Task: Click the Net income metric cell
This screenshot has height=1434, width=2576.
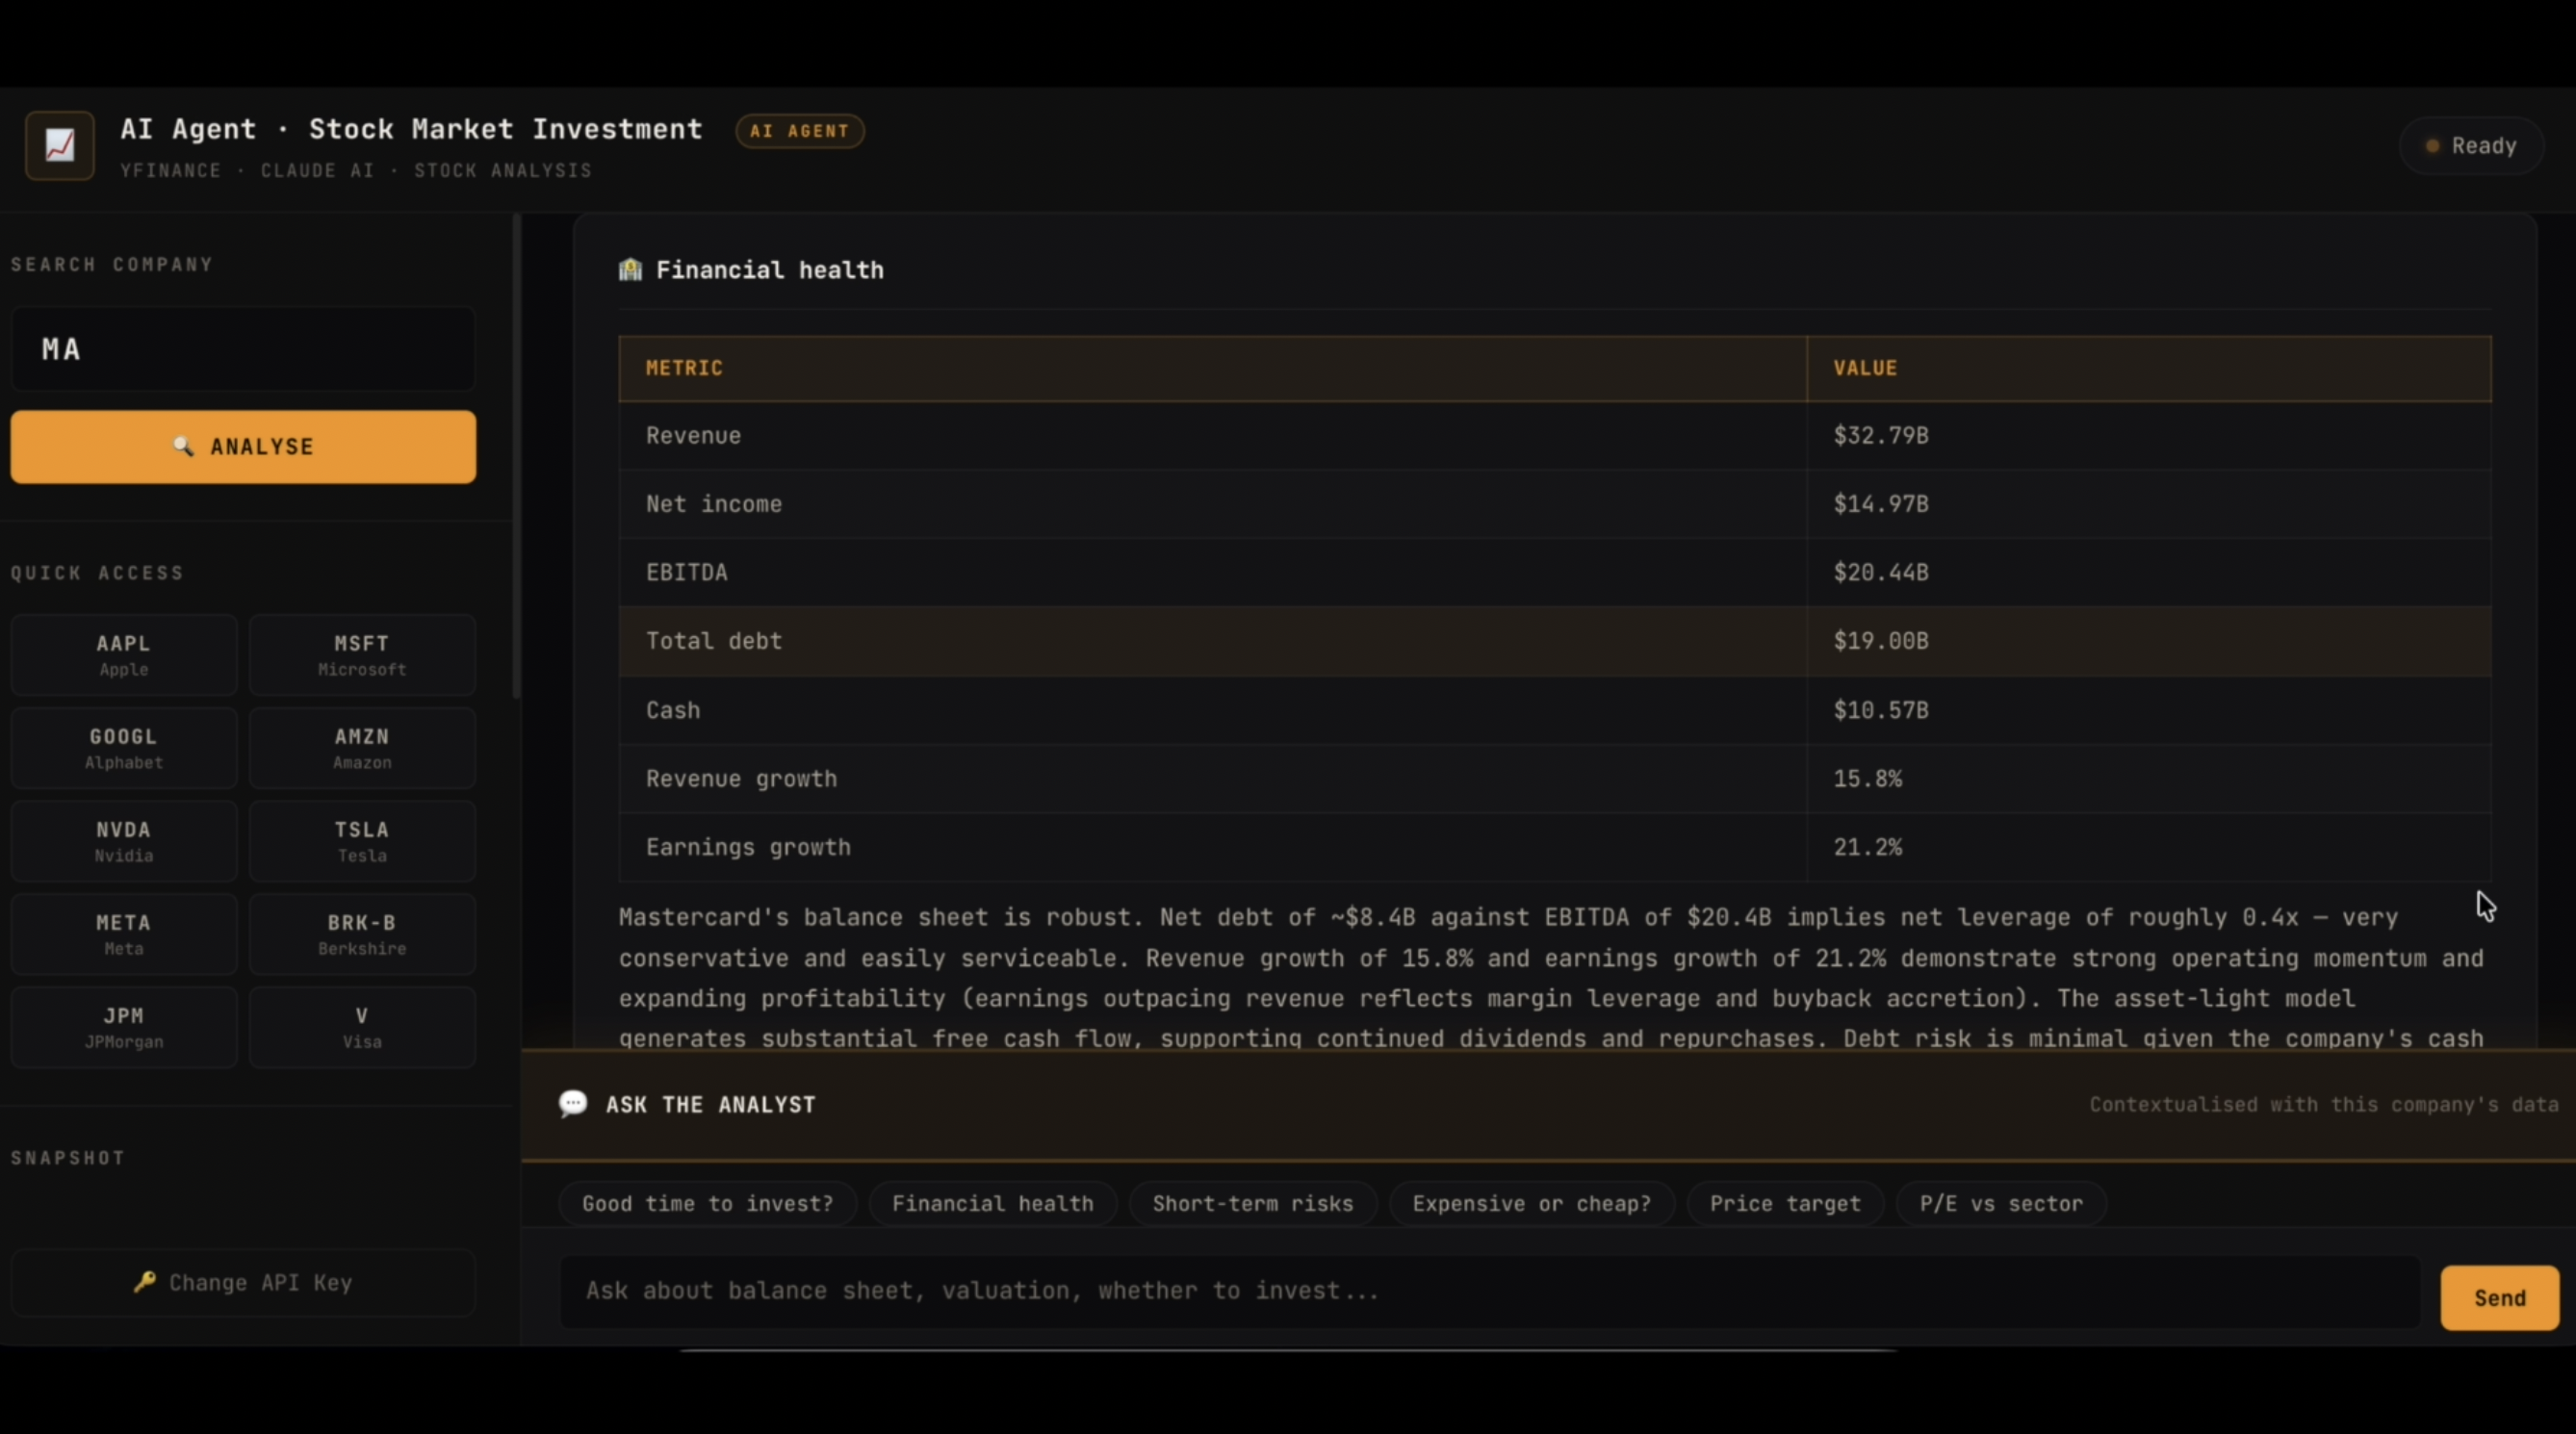Action: pos(1212,504)
